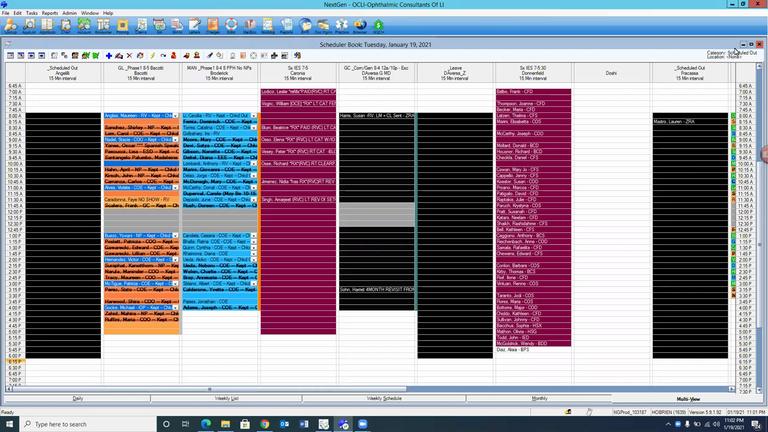Image resolution: width=768 pixels, height=432 pixels.
Task: Expand dropdown arrow on Li, Cecilia appointment
Action: tap(255, 116)
